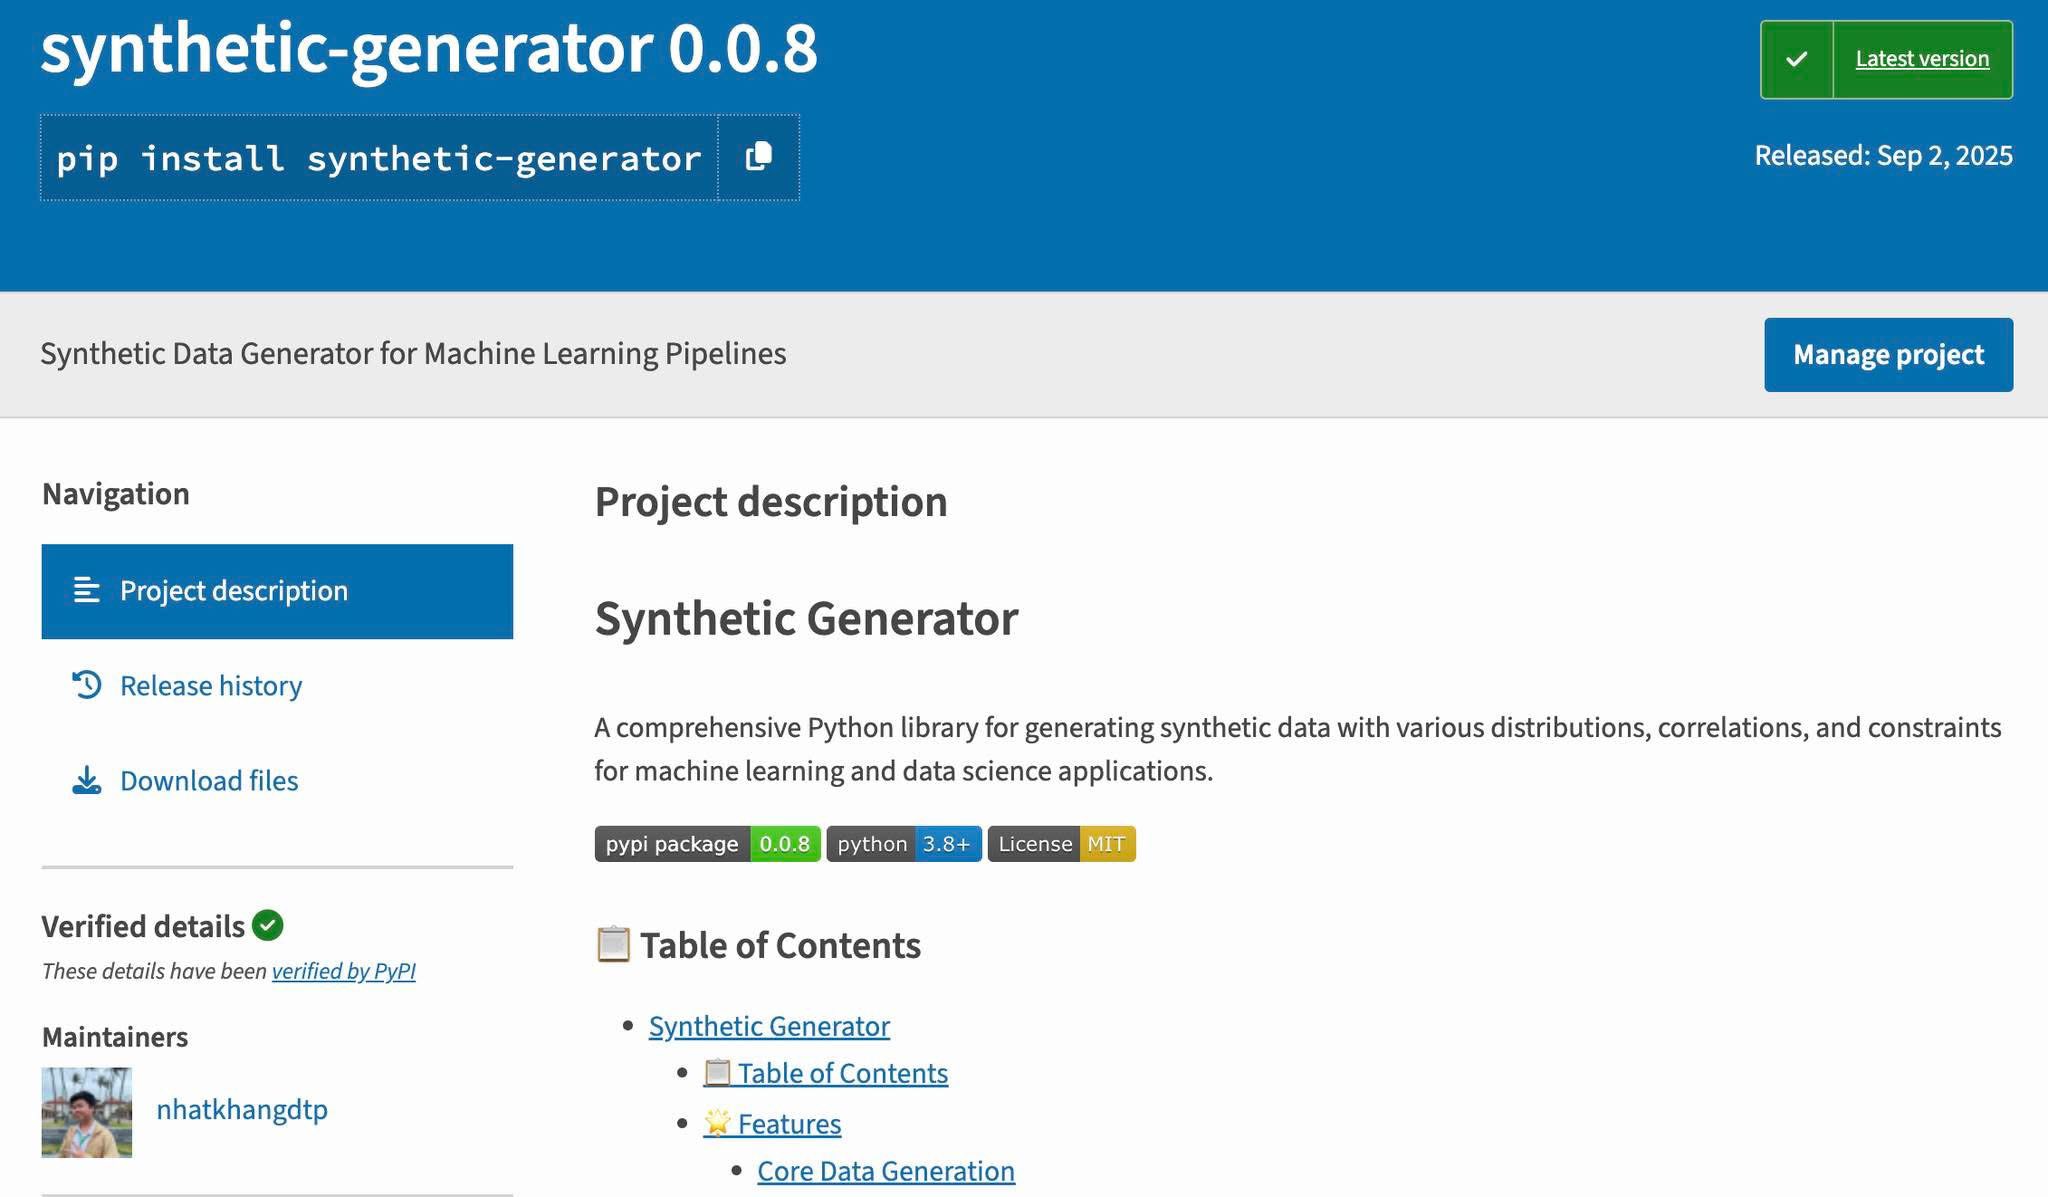Click the Project description heading
This screenshot has height=1197, width=2048.
(x=771, y=502)
